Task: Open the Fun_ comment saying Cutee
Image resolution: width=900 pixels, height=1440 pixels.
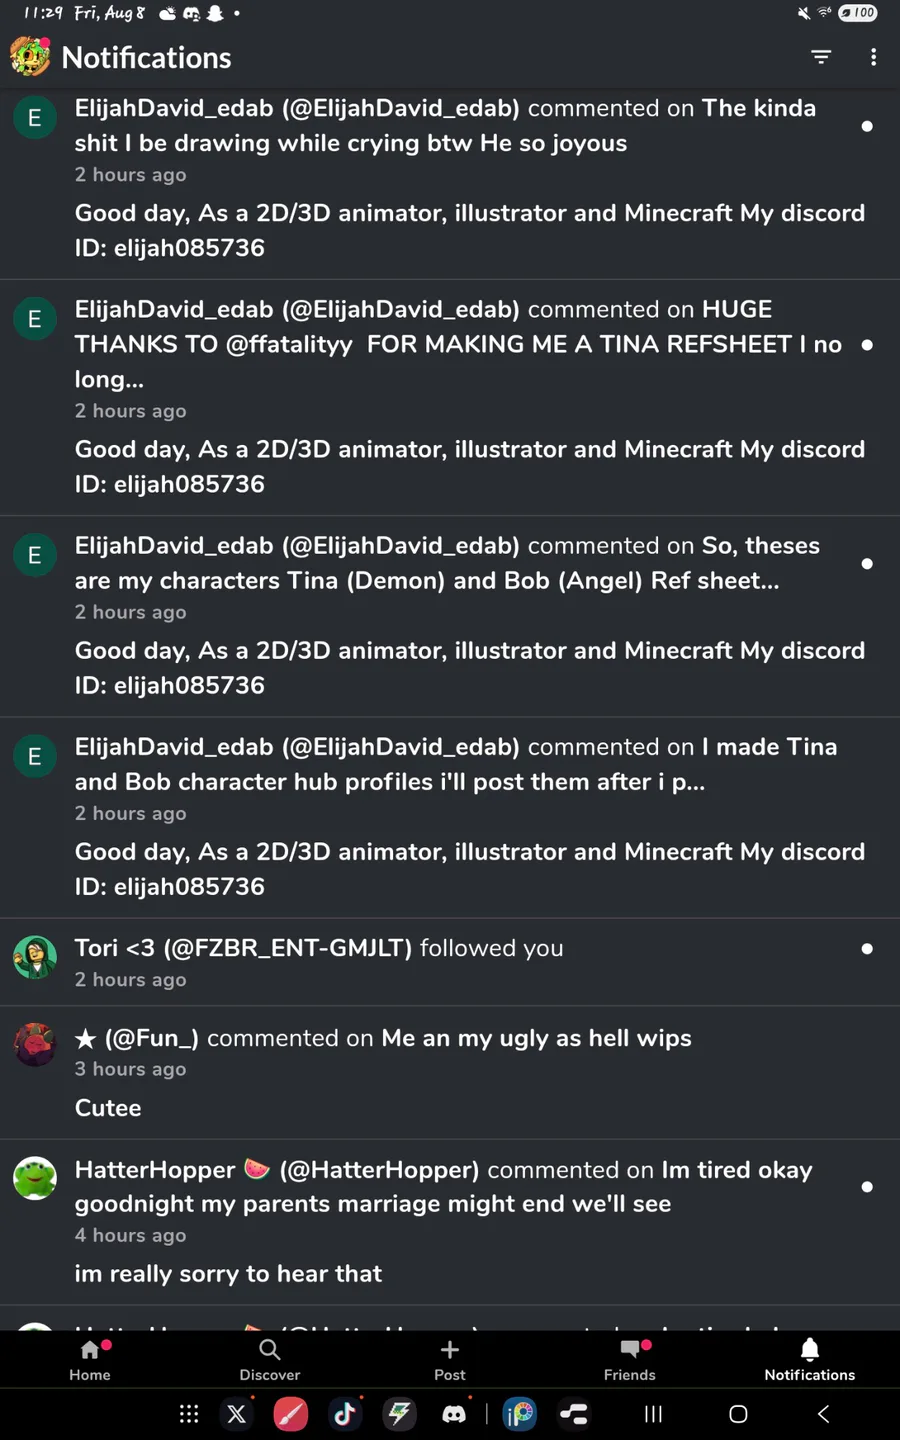Action: (x=450, y=1072)
